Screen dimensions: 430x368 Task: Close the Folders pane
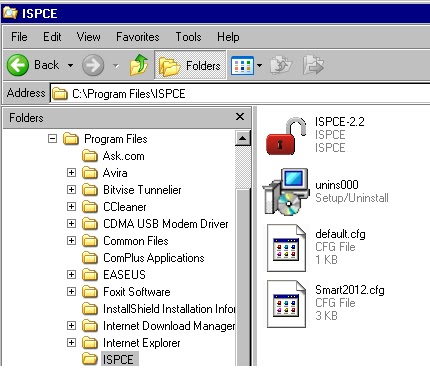point(240,117)
